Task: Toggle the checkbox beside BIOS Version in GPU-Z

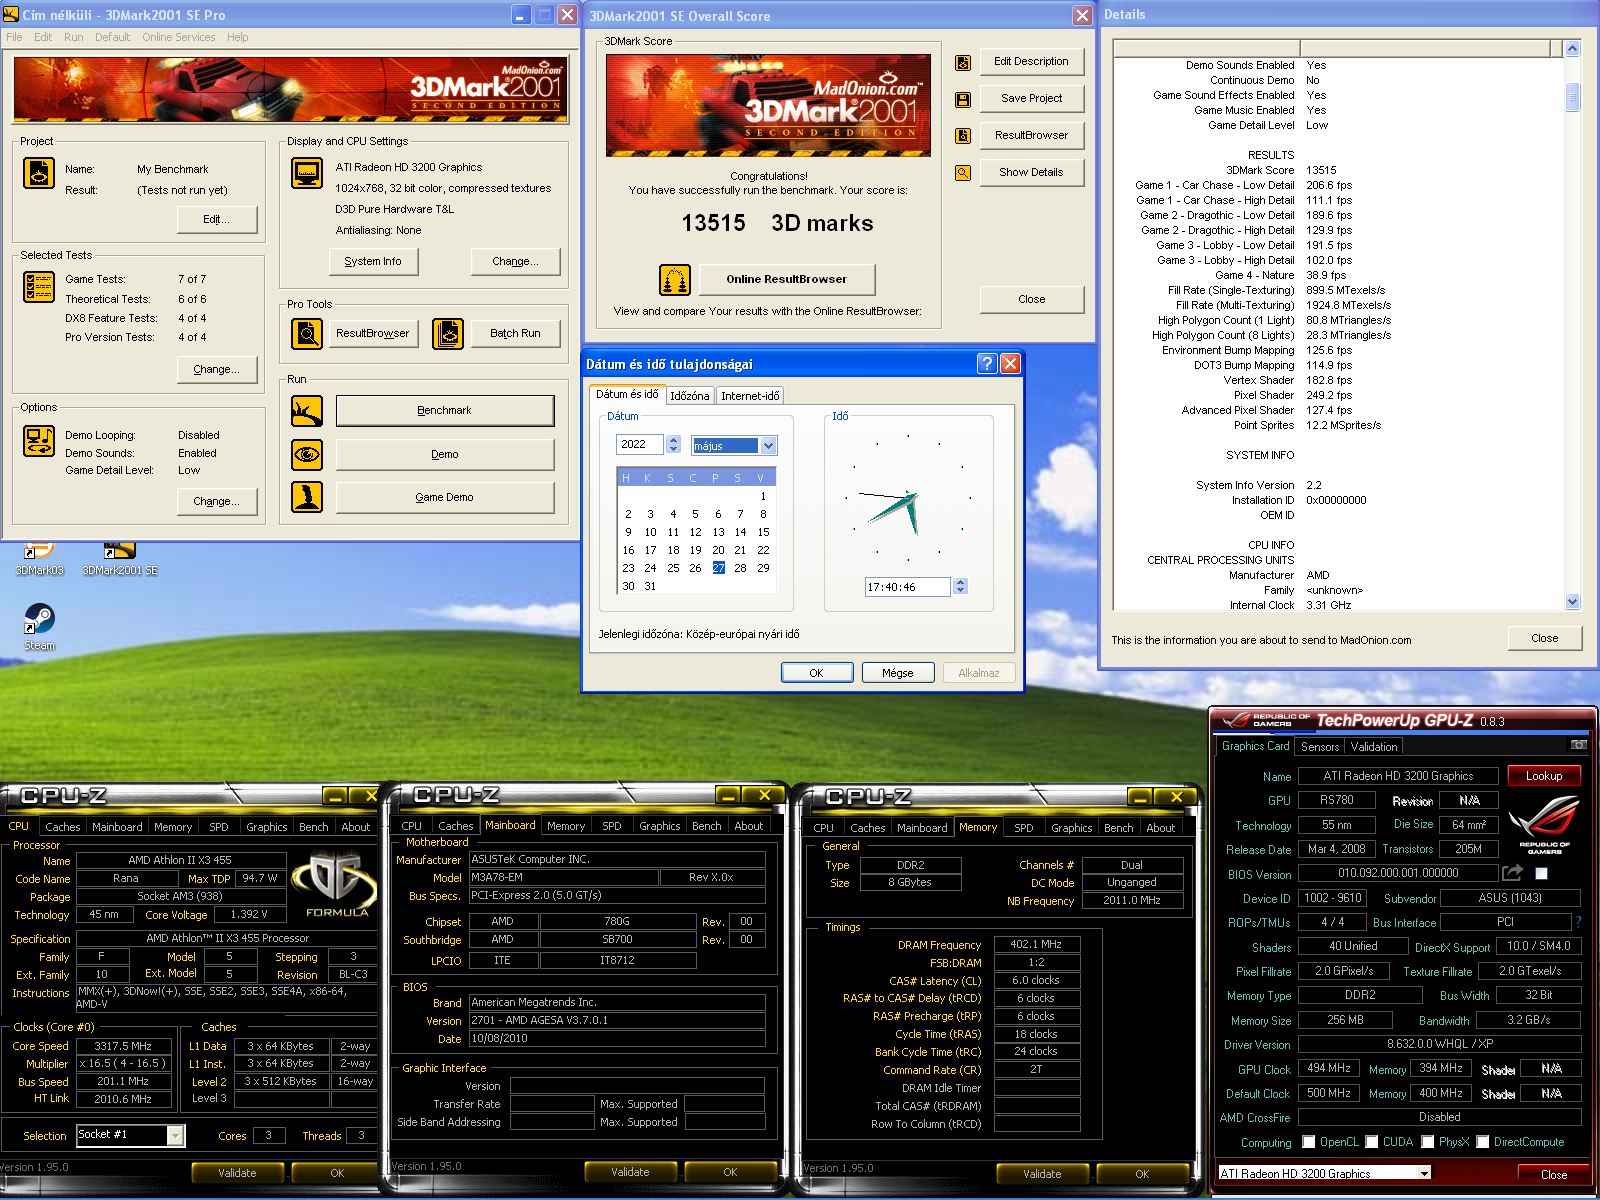Action: pos(1541,873)
